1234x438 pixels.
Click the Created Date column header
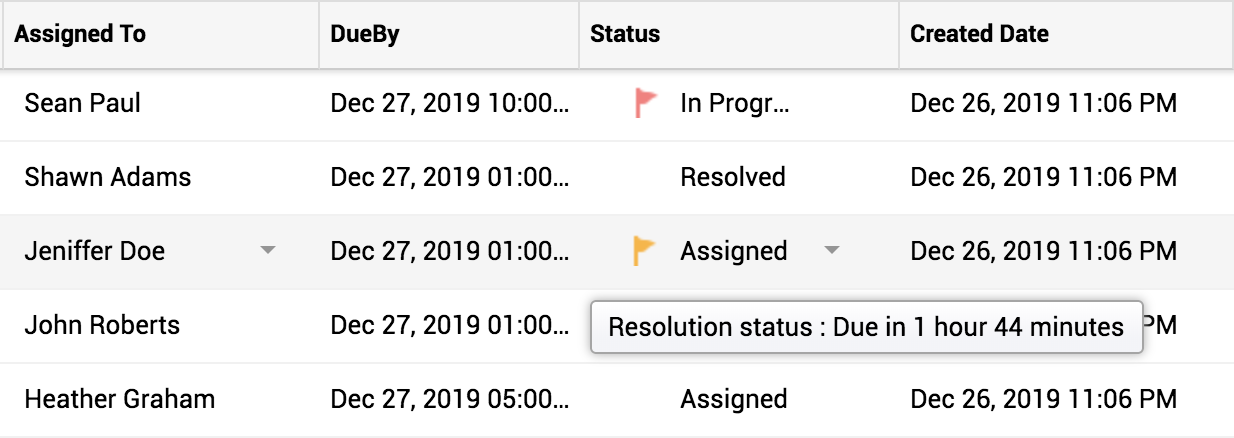(979, 34)
